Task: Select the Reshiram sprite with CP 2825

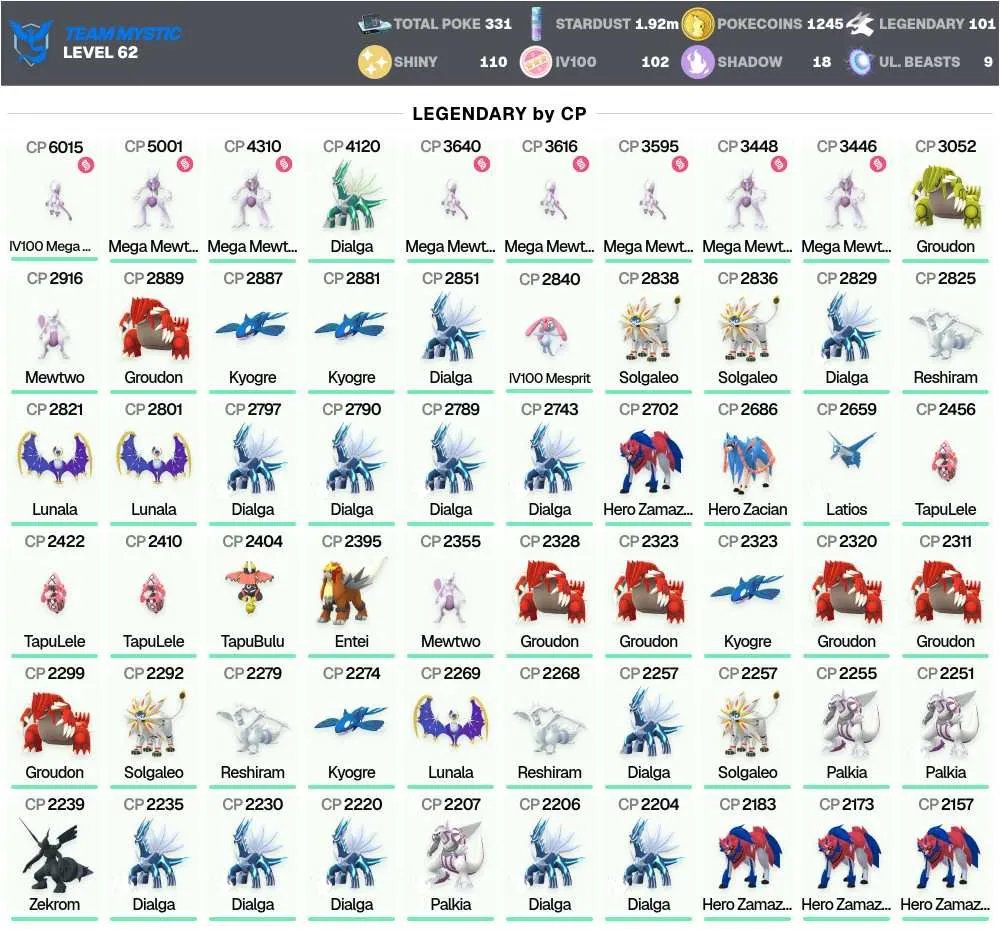Action: tap(945, 333)
